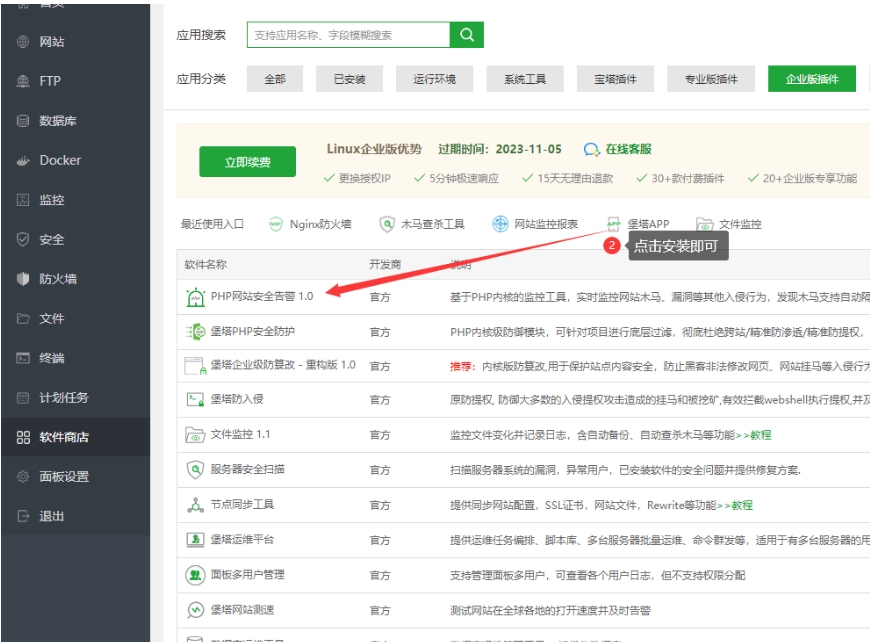Click the database icon beside 数据库

23,121
